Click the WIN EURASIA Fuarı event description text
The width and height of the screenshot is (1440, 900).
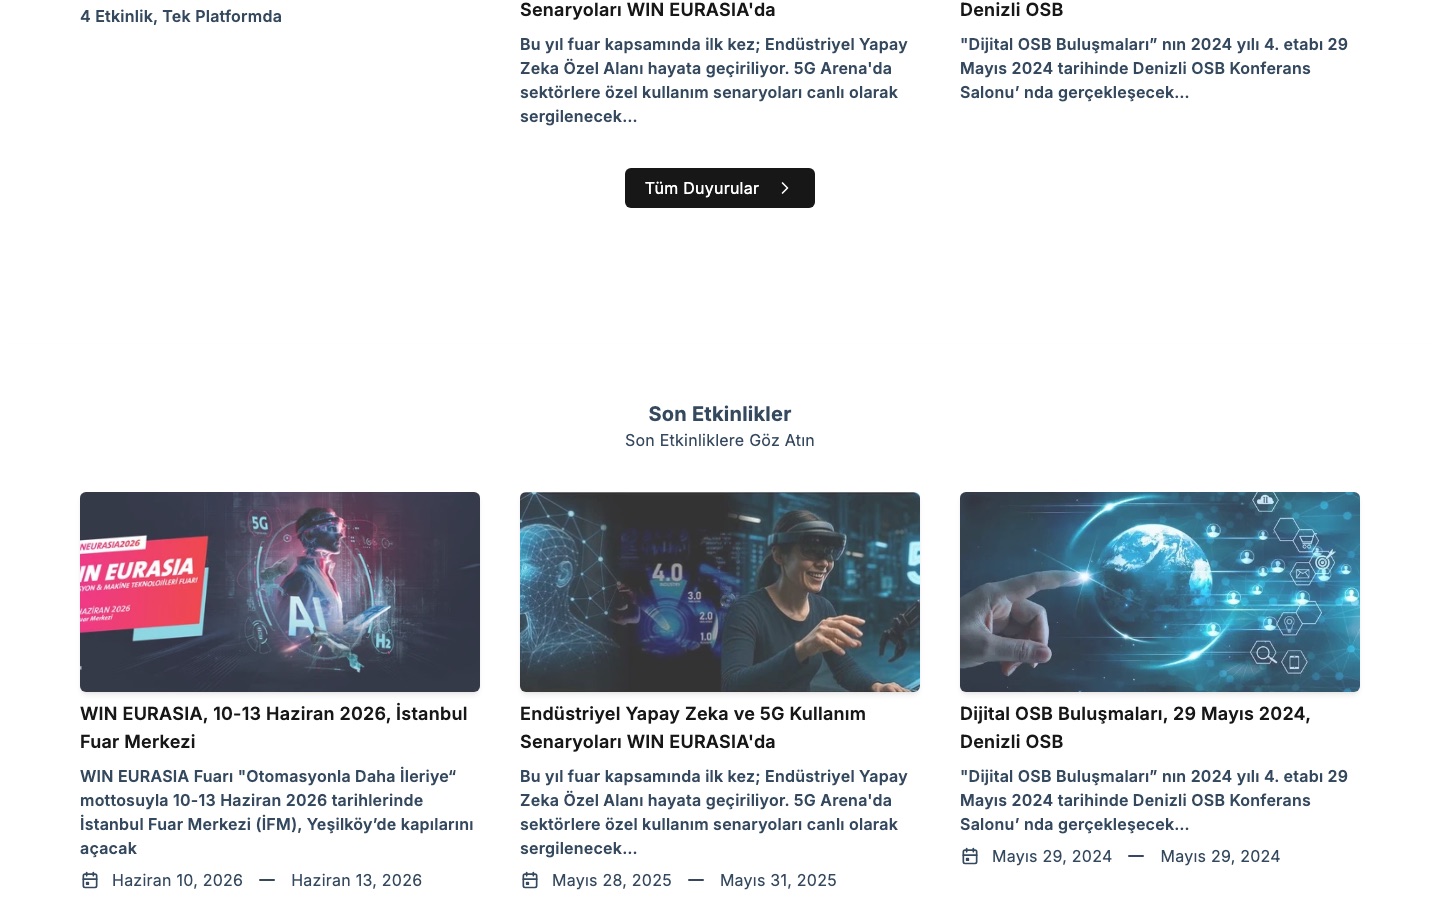coord(277,812)
